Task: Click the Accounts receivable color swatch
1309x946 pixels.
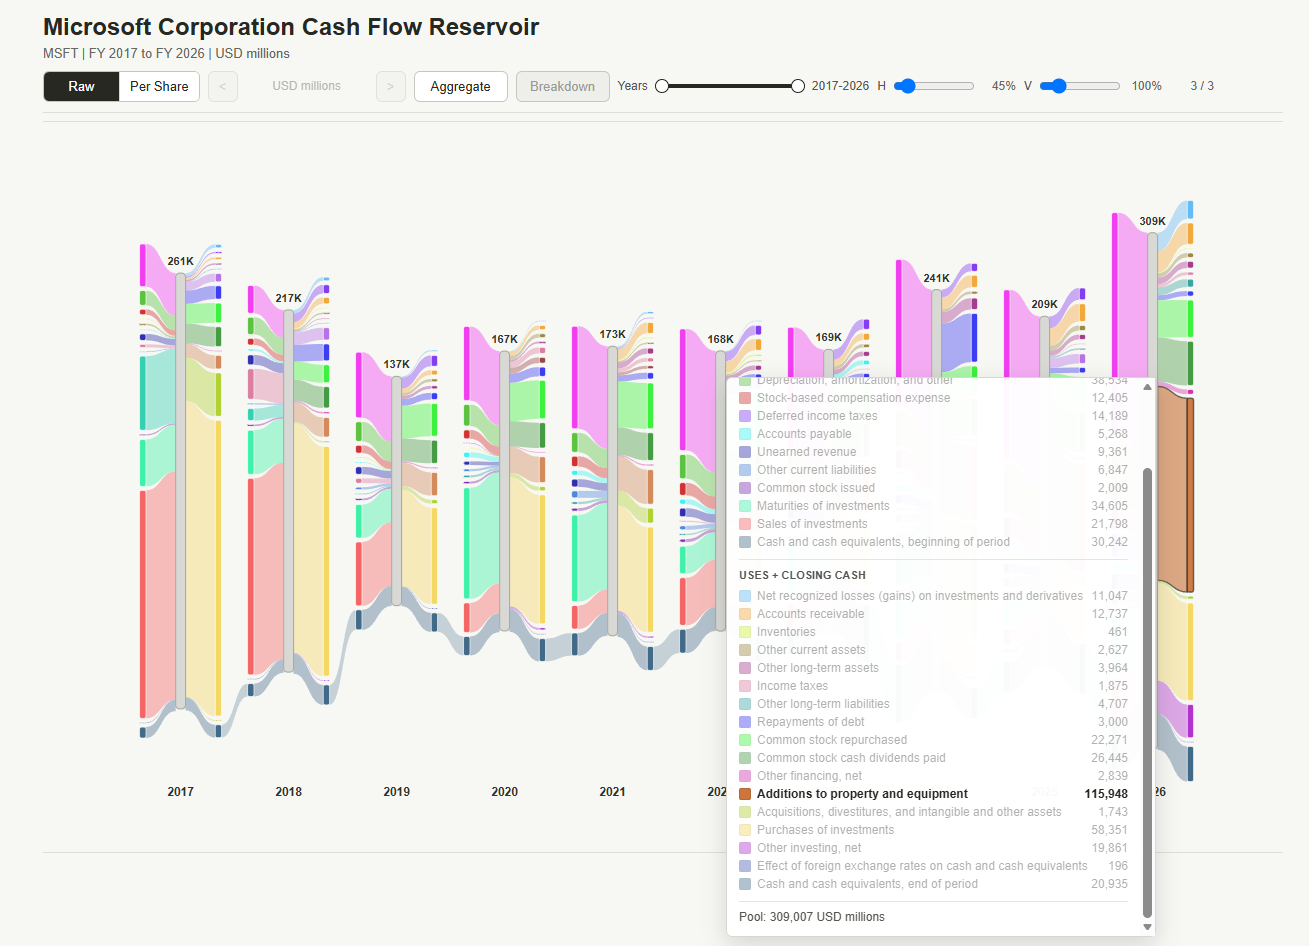Action: coord(745,614)
